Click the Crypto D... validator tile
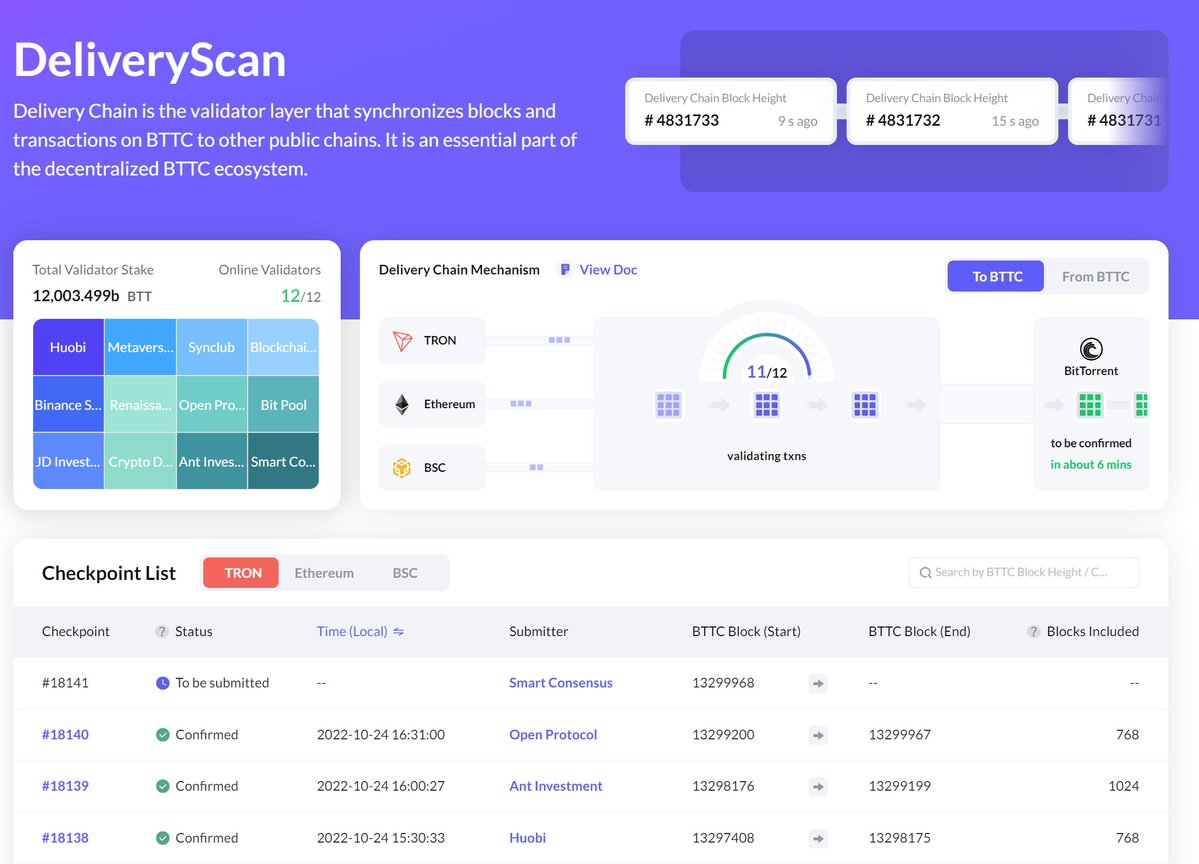 140,461
